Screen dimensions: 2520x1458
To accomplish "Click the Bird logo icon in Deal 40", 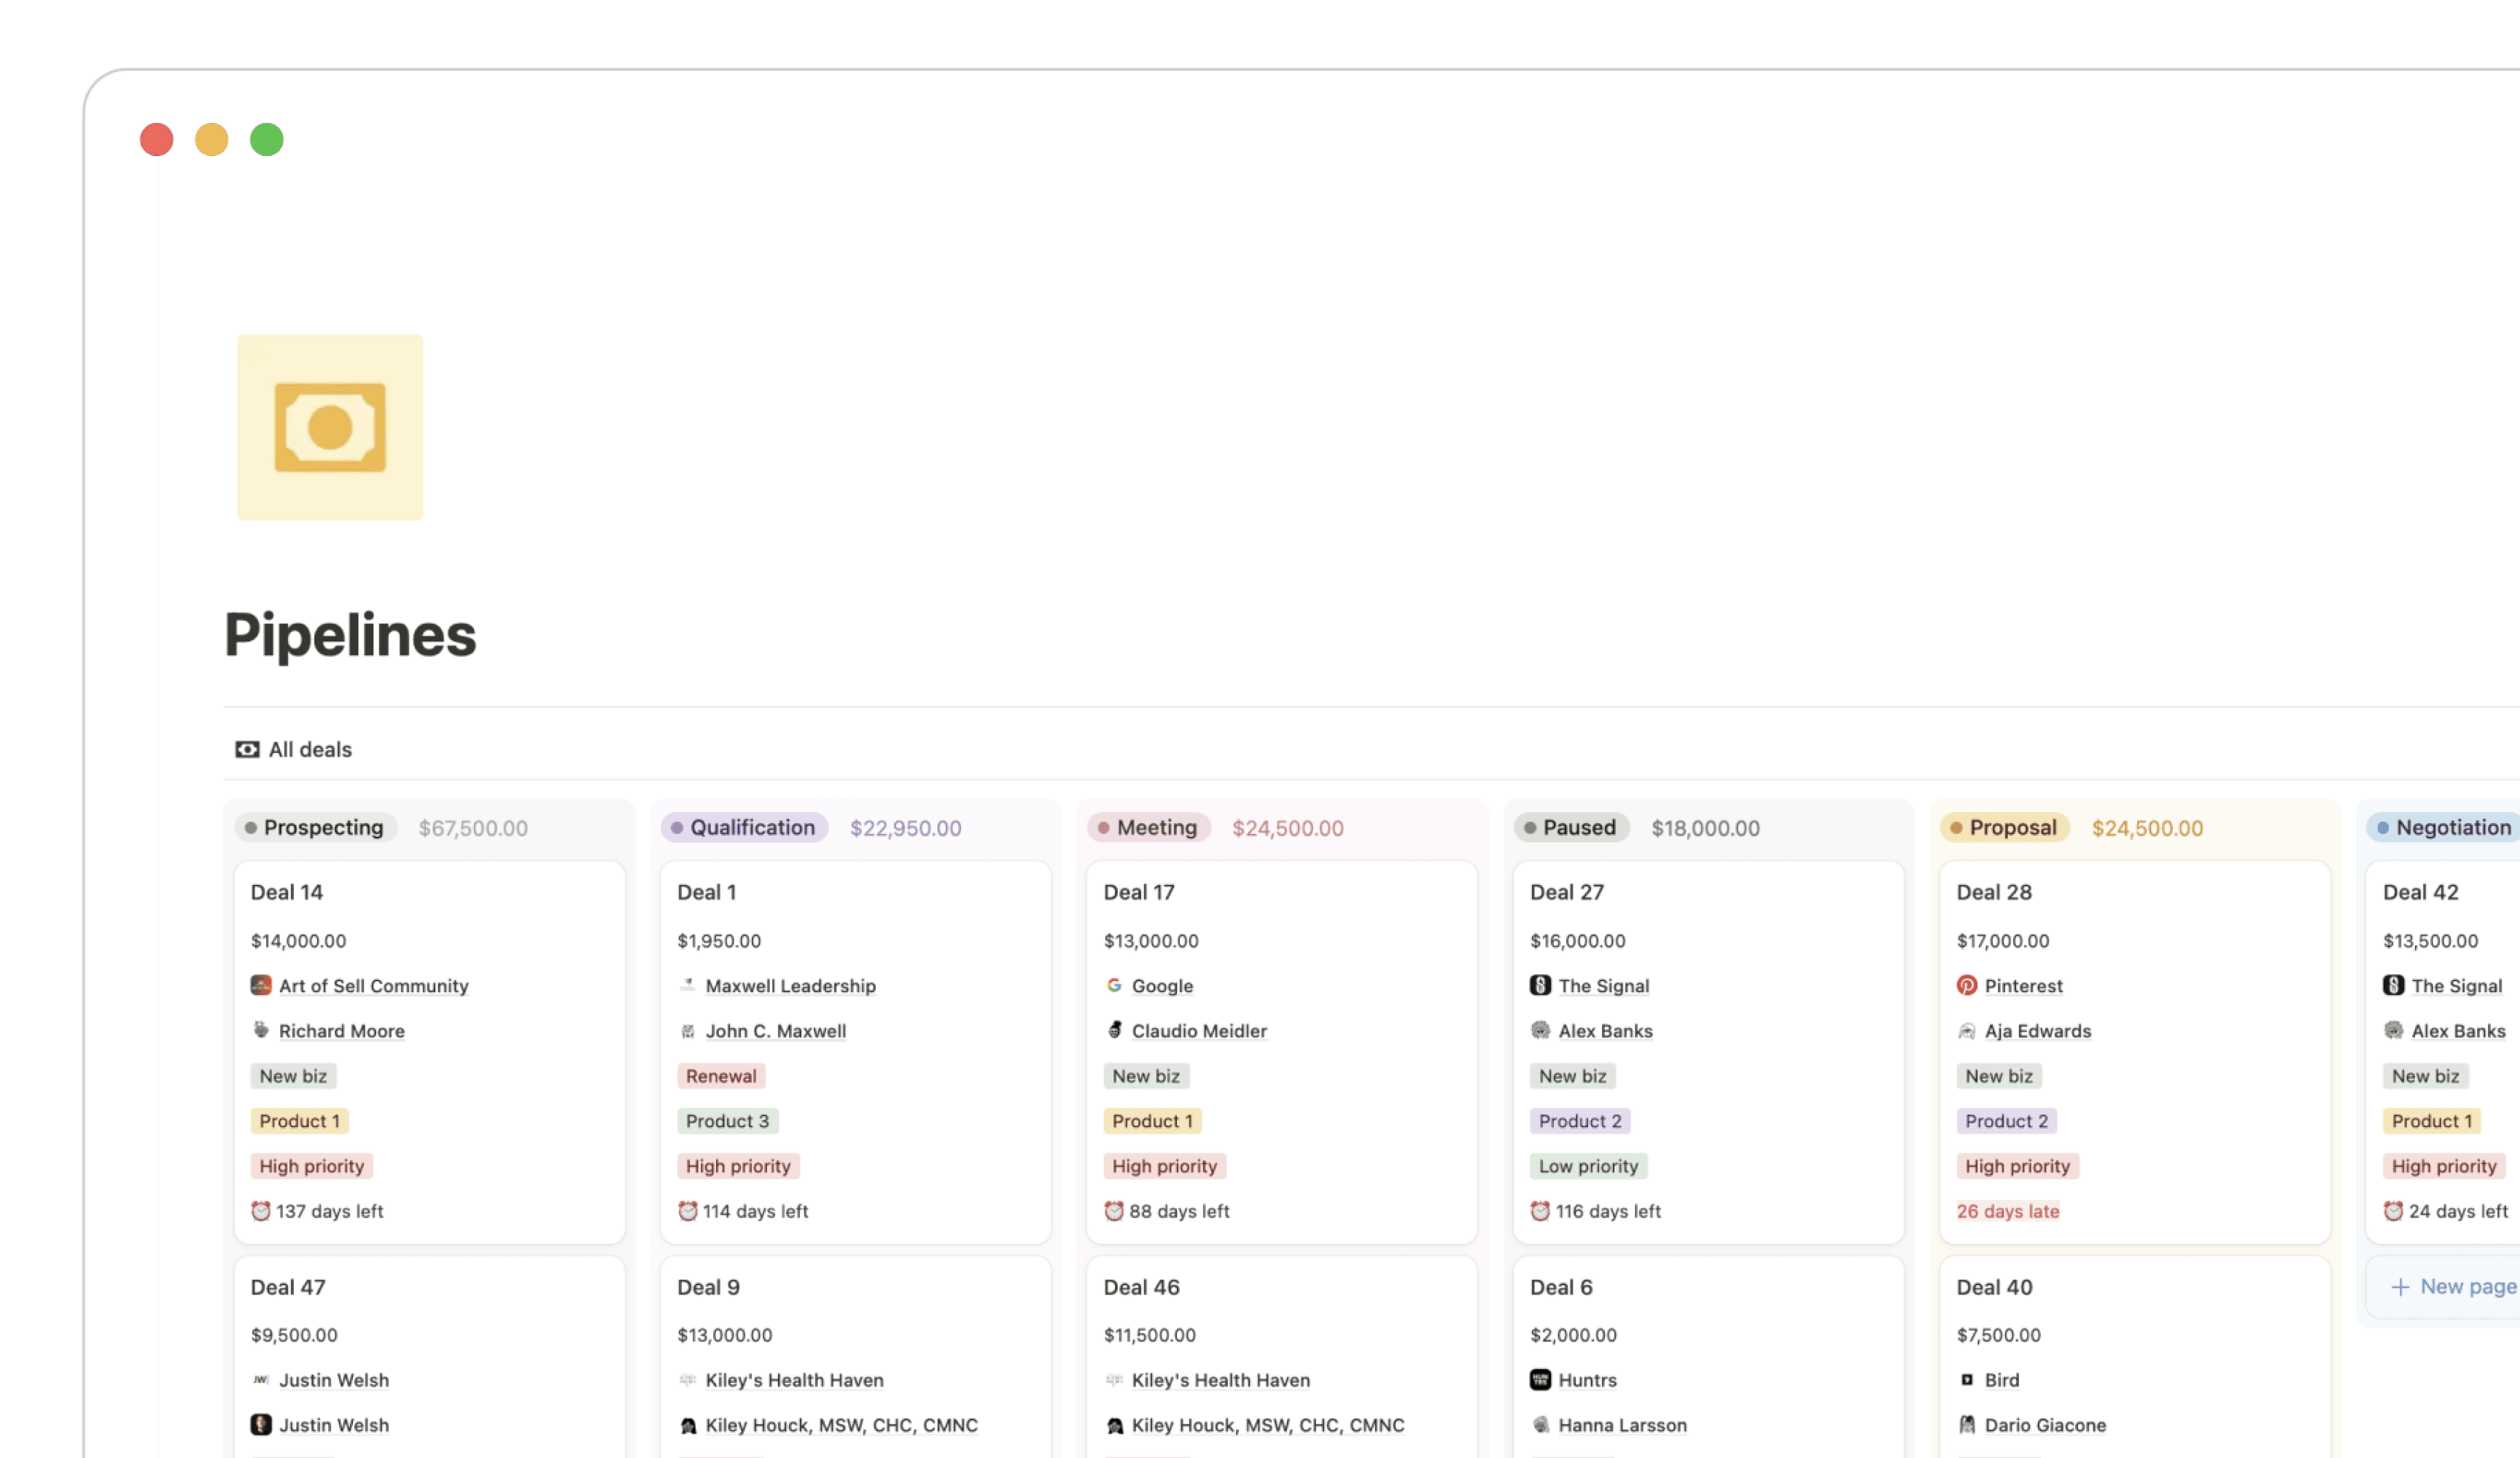I will coord(1967,1380).
